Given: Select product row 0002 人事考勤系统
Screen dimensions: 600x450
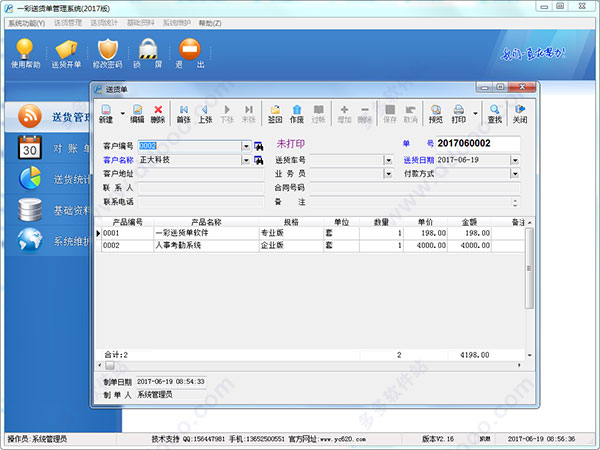Looking at the screenshot, I should tap(312, 245).
